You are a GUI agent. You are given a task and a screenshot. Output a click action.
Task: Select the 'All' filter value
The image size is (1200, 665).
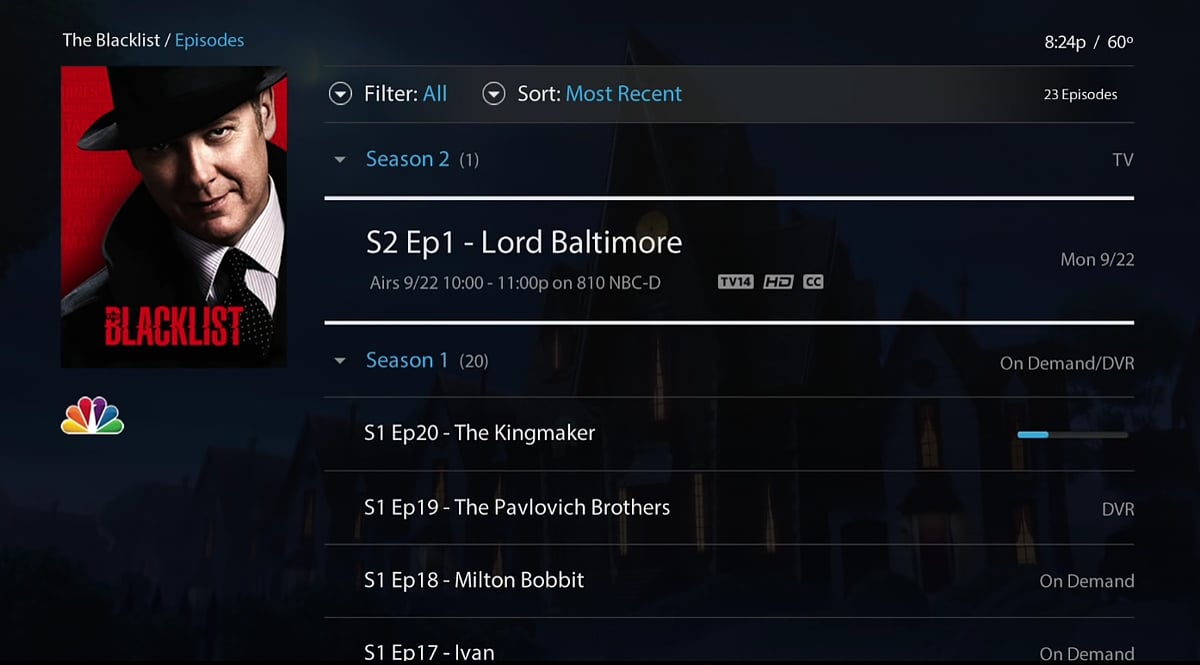(435, 94)
